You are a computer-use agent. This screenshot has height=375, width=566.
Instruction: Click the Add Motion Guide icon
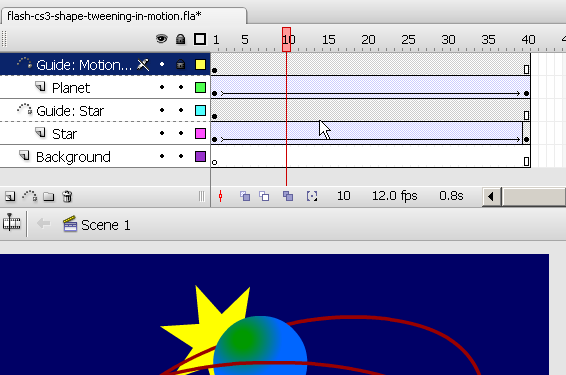click(29, 196)
